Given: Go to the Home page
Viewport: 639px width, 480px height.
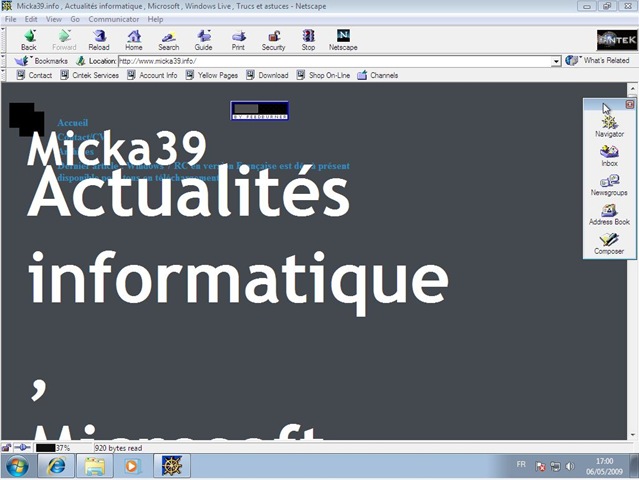Looking at the screenshot, I should 134,40.
